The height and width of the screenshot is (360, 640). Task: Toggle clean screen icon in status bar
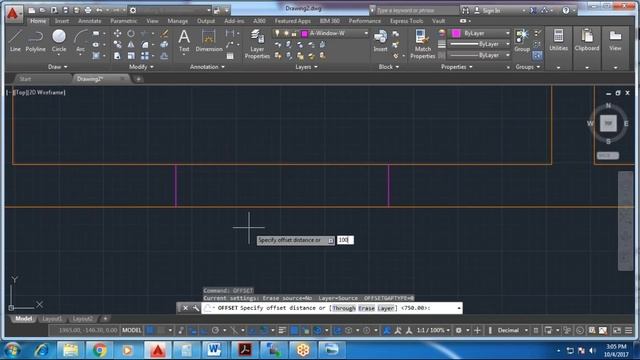(x=617, y=330)
